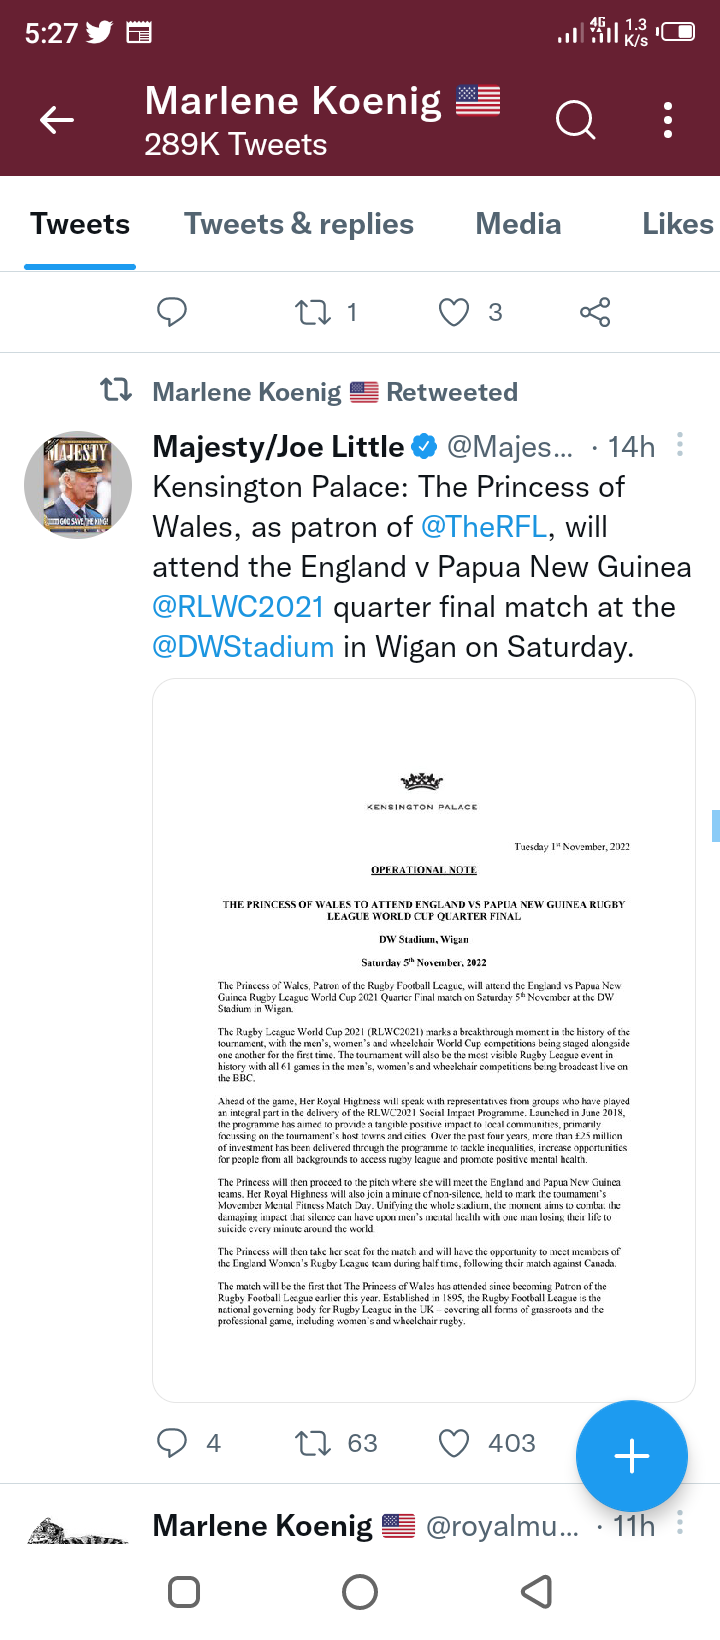
Task: Retweet the top tweet with 1 retweet
Action: [313, 312]
